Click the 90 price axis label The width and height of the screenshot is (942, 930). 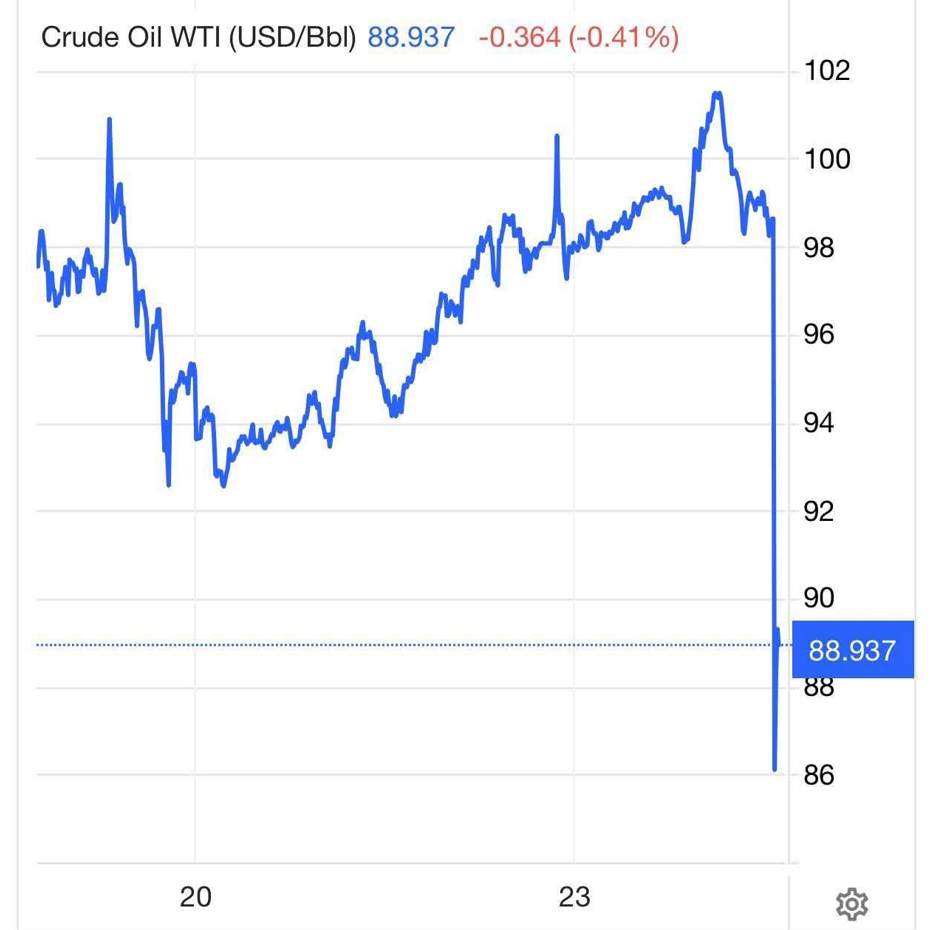click(819, 598)
